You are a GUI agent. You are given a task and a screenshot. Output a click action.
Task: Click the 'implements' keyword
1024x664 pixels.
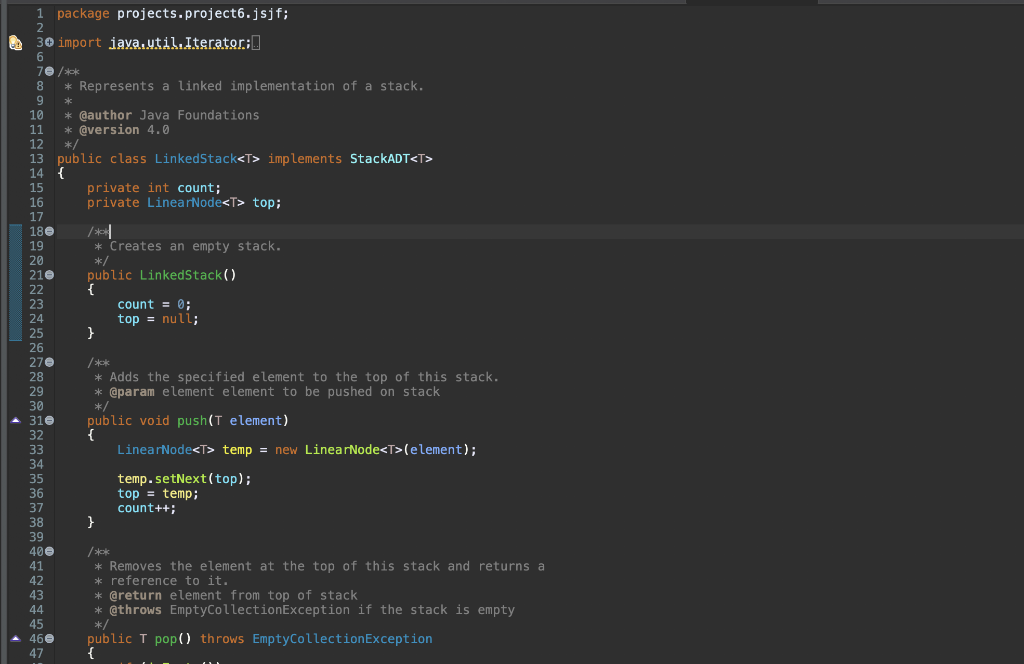click(x=304, y=159)
